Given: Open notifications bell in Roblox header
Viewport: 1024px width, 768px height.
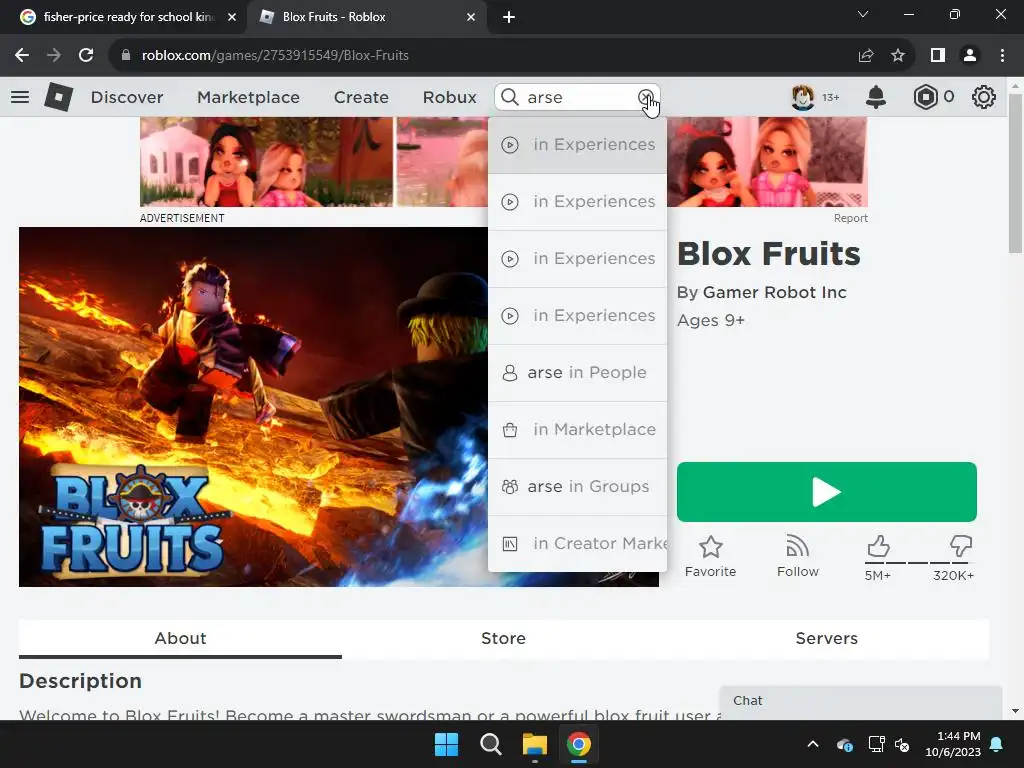Looking at the screenshot, I should (x=876, y=97).
